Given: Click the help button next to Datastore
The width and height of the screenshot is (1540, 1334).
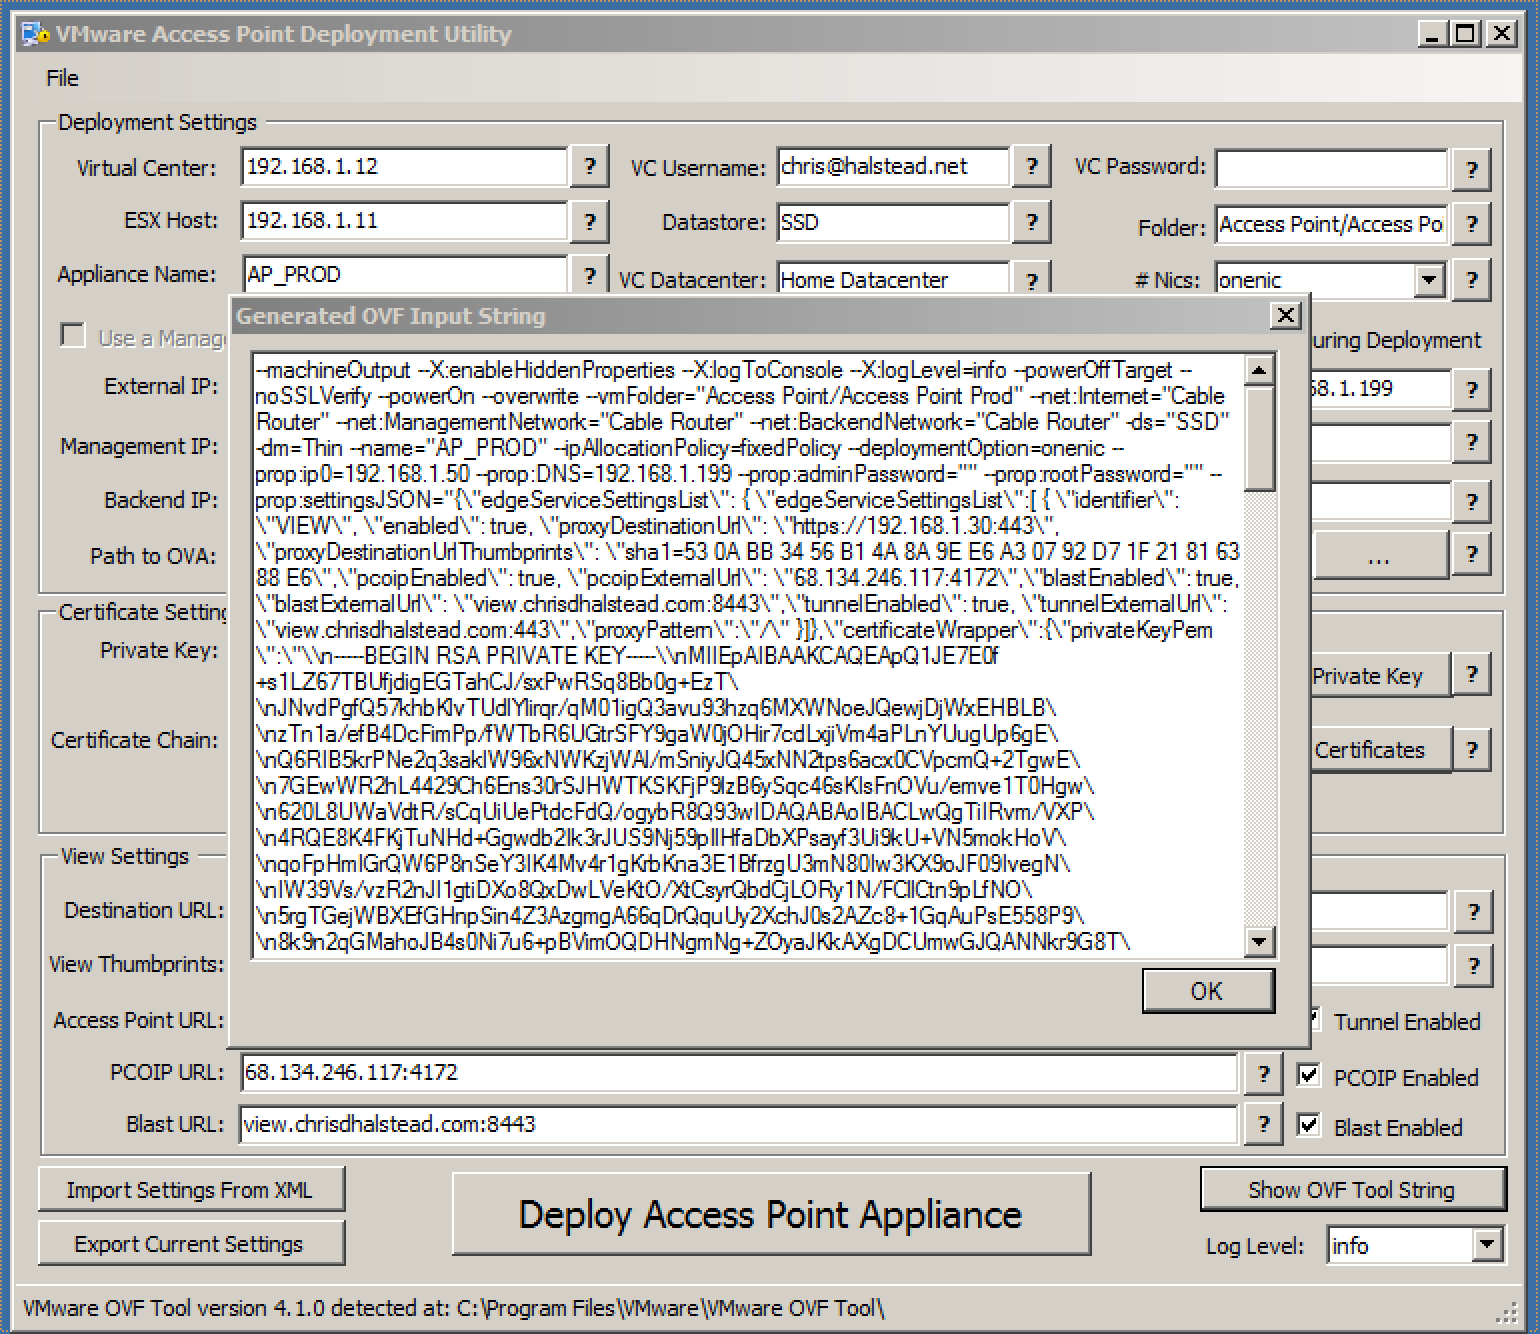Looking at the screenshot, I should [x=1031, y=222].
